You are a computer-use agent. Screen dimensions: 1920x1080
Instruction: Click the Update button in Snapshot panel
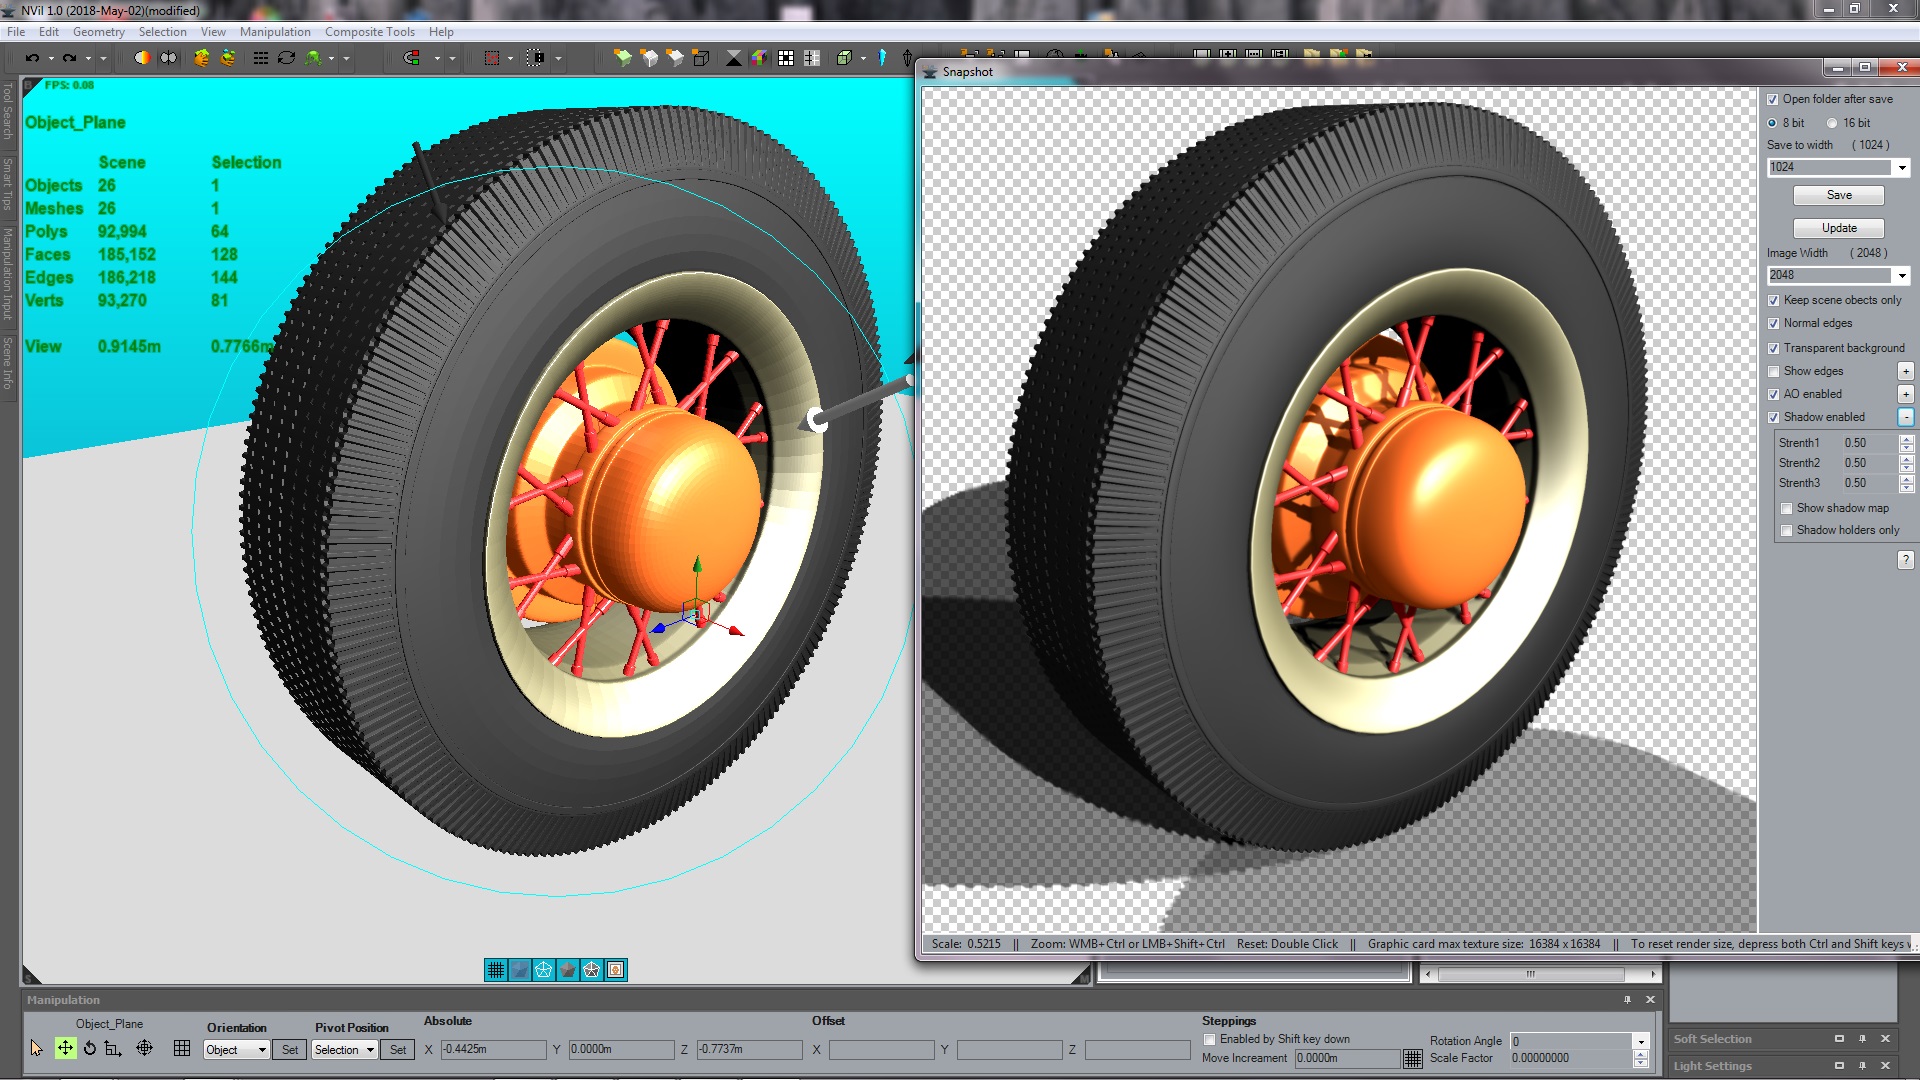pyautogui.click(x=1838, y=228)
